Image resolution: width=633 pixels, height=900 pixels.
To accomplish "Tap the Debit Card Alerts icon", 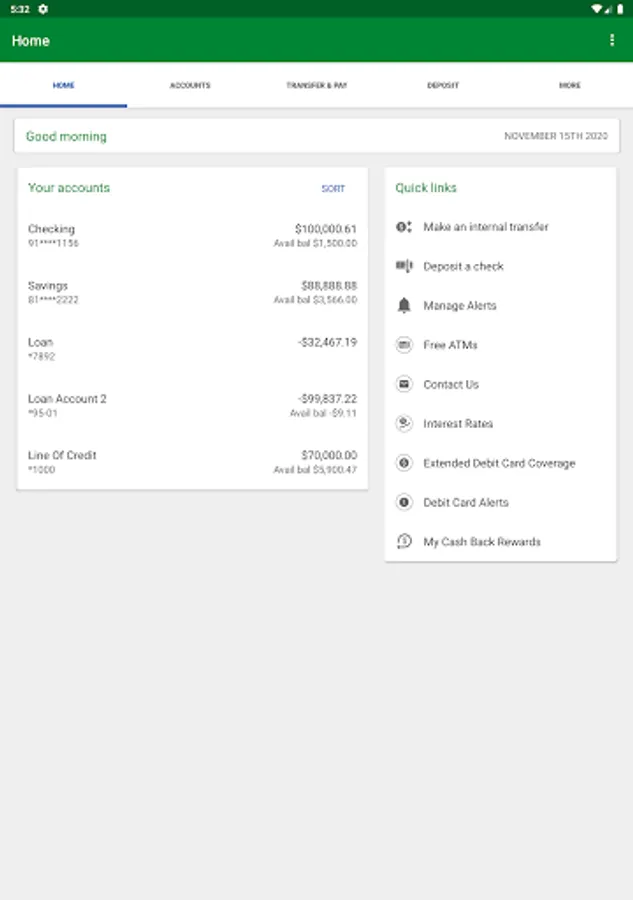I will (x=404, y=502).
